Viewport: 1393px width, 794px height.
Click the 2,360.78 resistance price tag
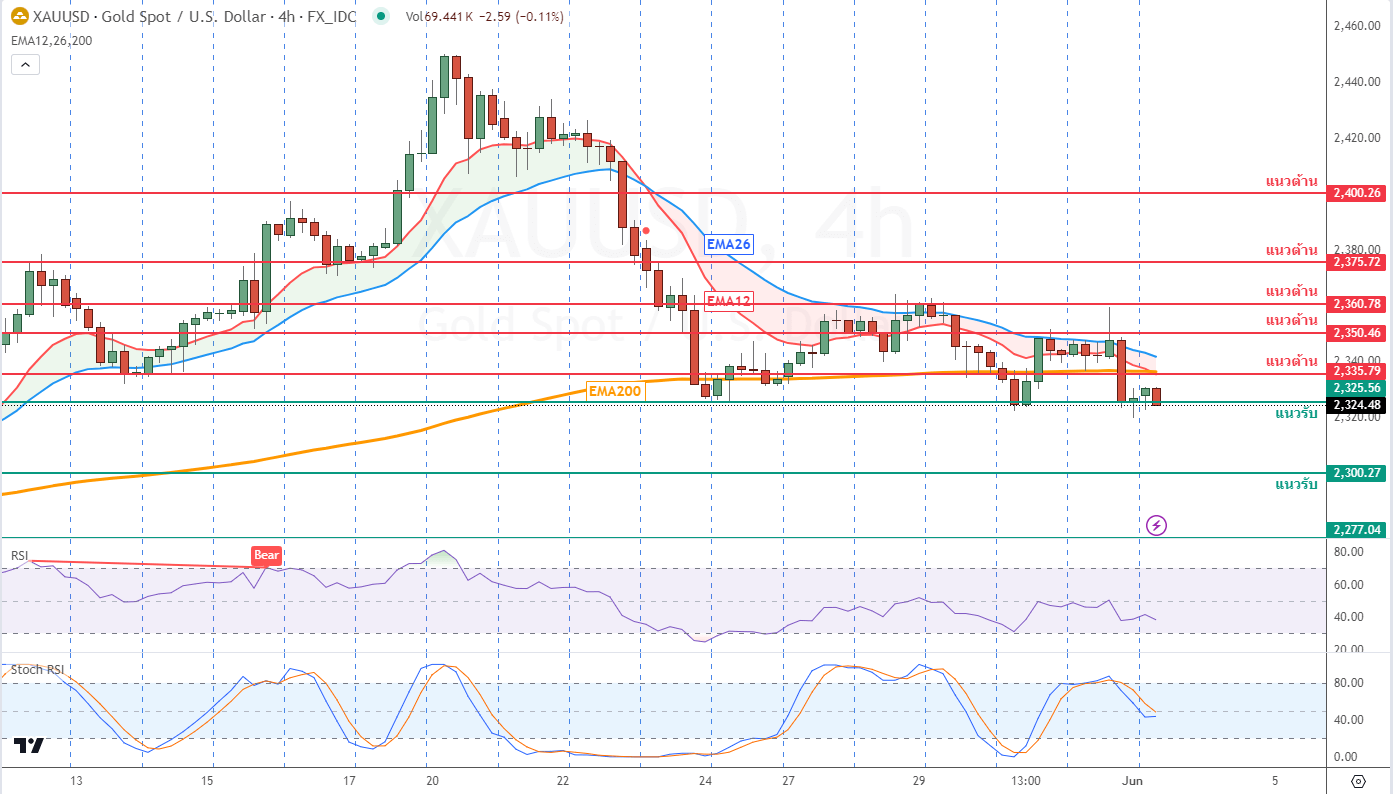[1358, 304]
